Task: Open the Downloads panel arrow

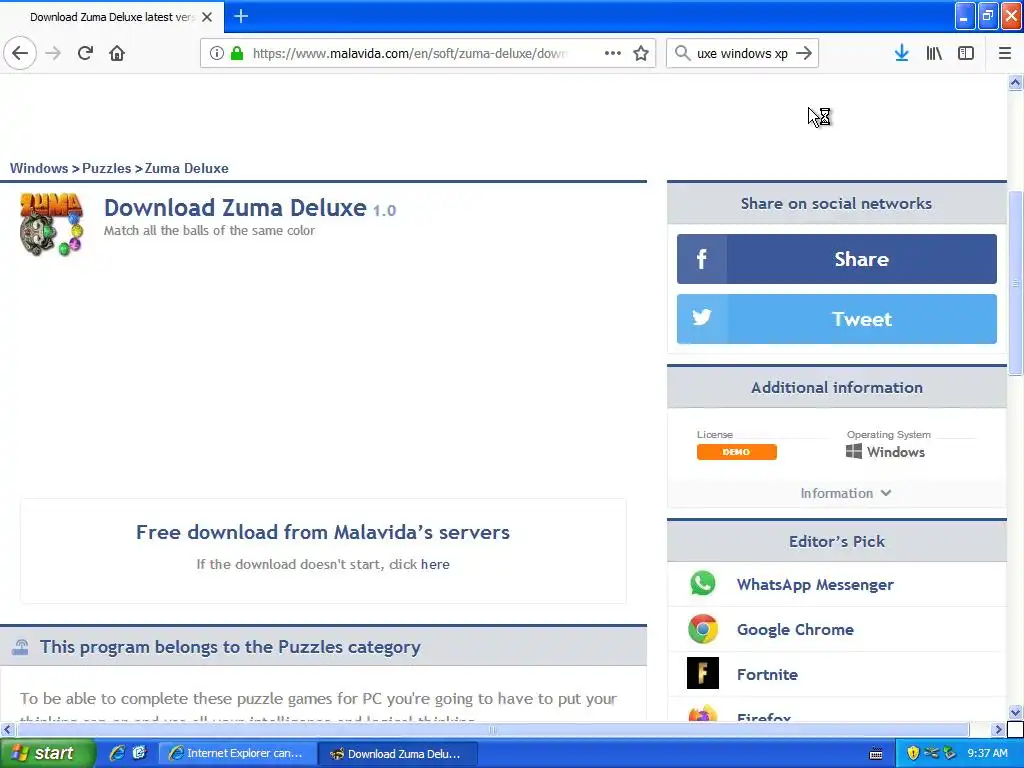Action: click(901, 53)
